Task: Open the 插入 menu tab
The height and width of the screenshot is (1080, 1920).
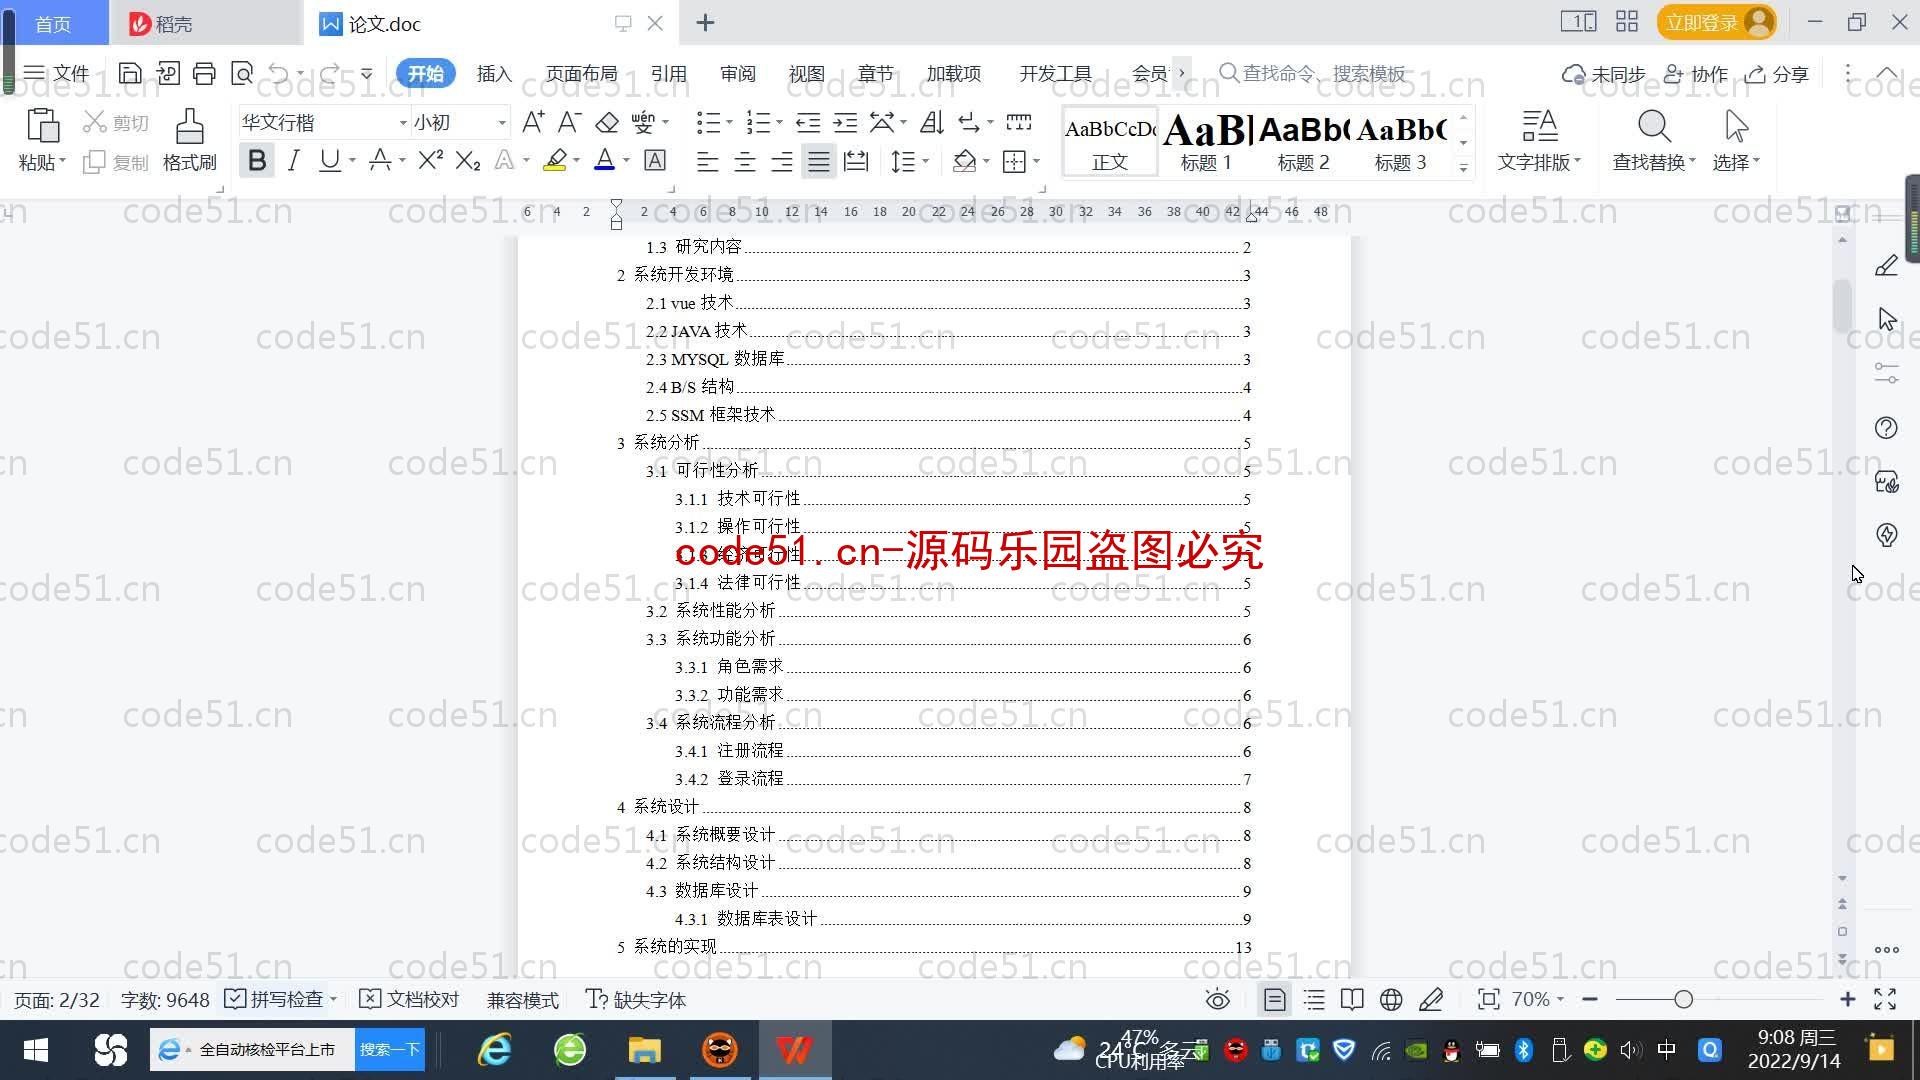Action: 495,73
